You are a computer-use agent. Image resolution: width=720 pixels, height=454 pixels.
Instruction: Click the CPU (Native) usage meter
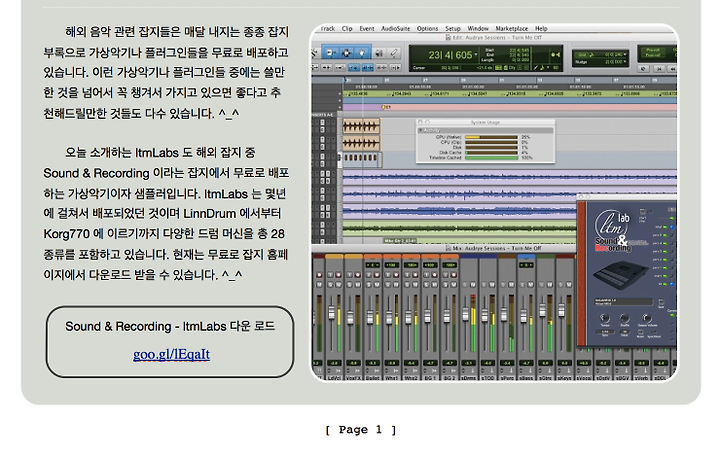click(x=491, y=137)
